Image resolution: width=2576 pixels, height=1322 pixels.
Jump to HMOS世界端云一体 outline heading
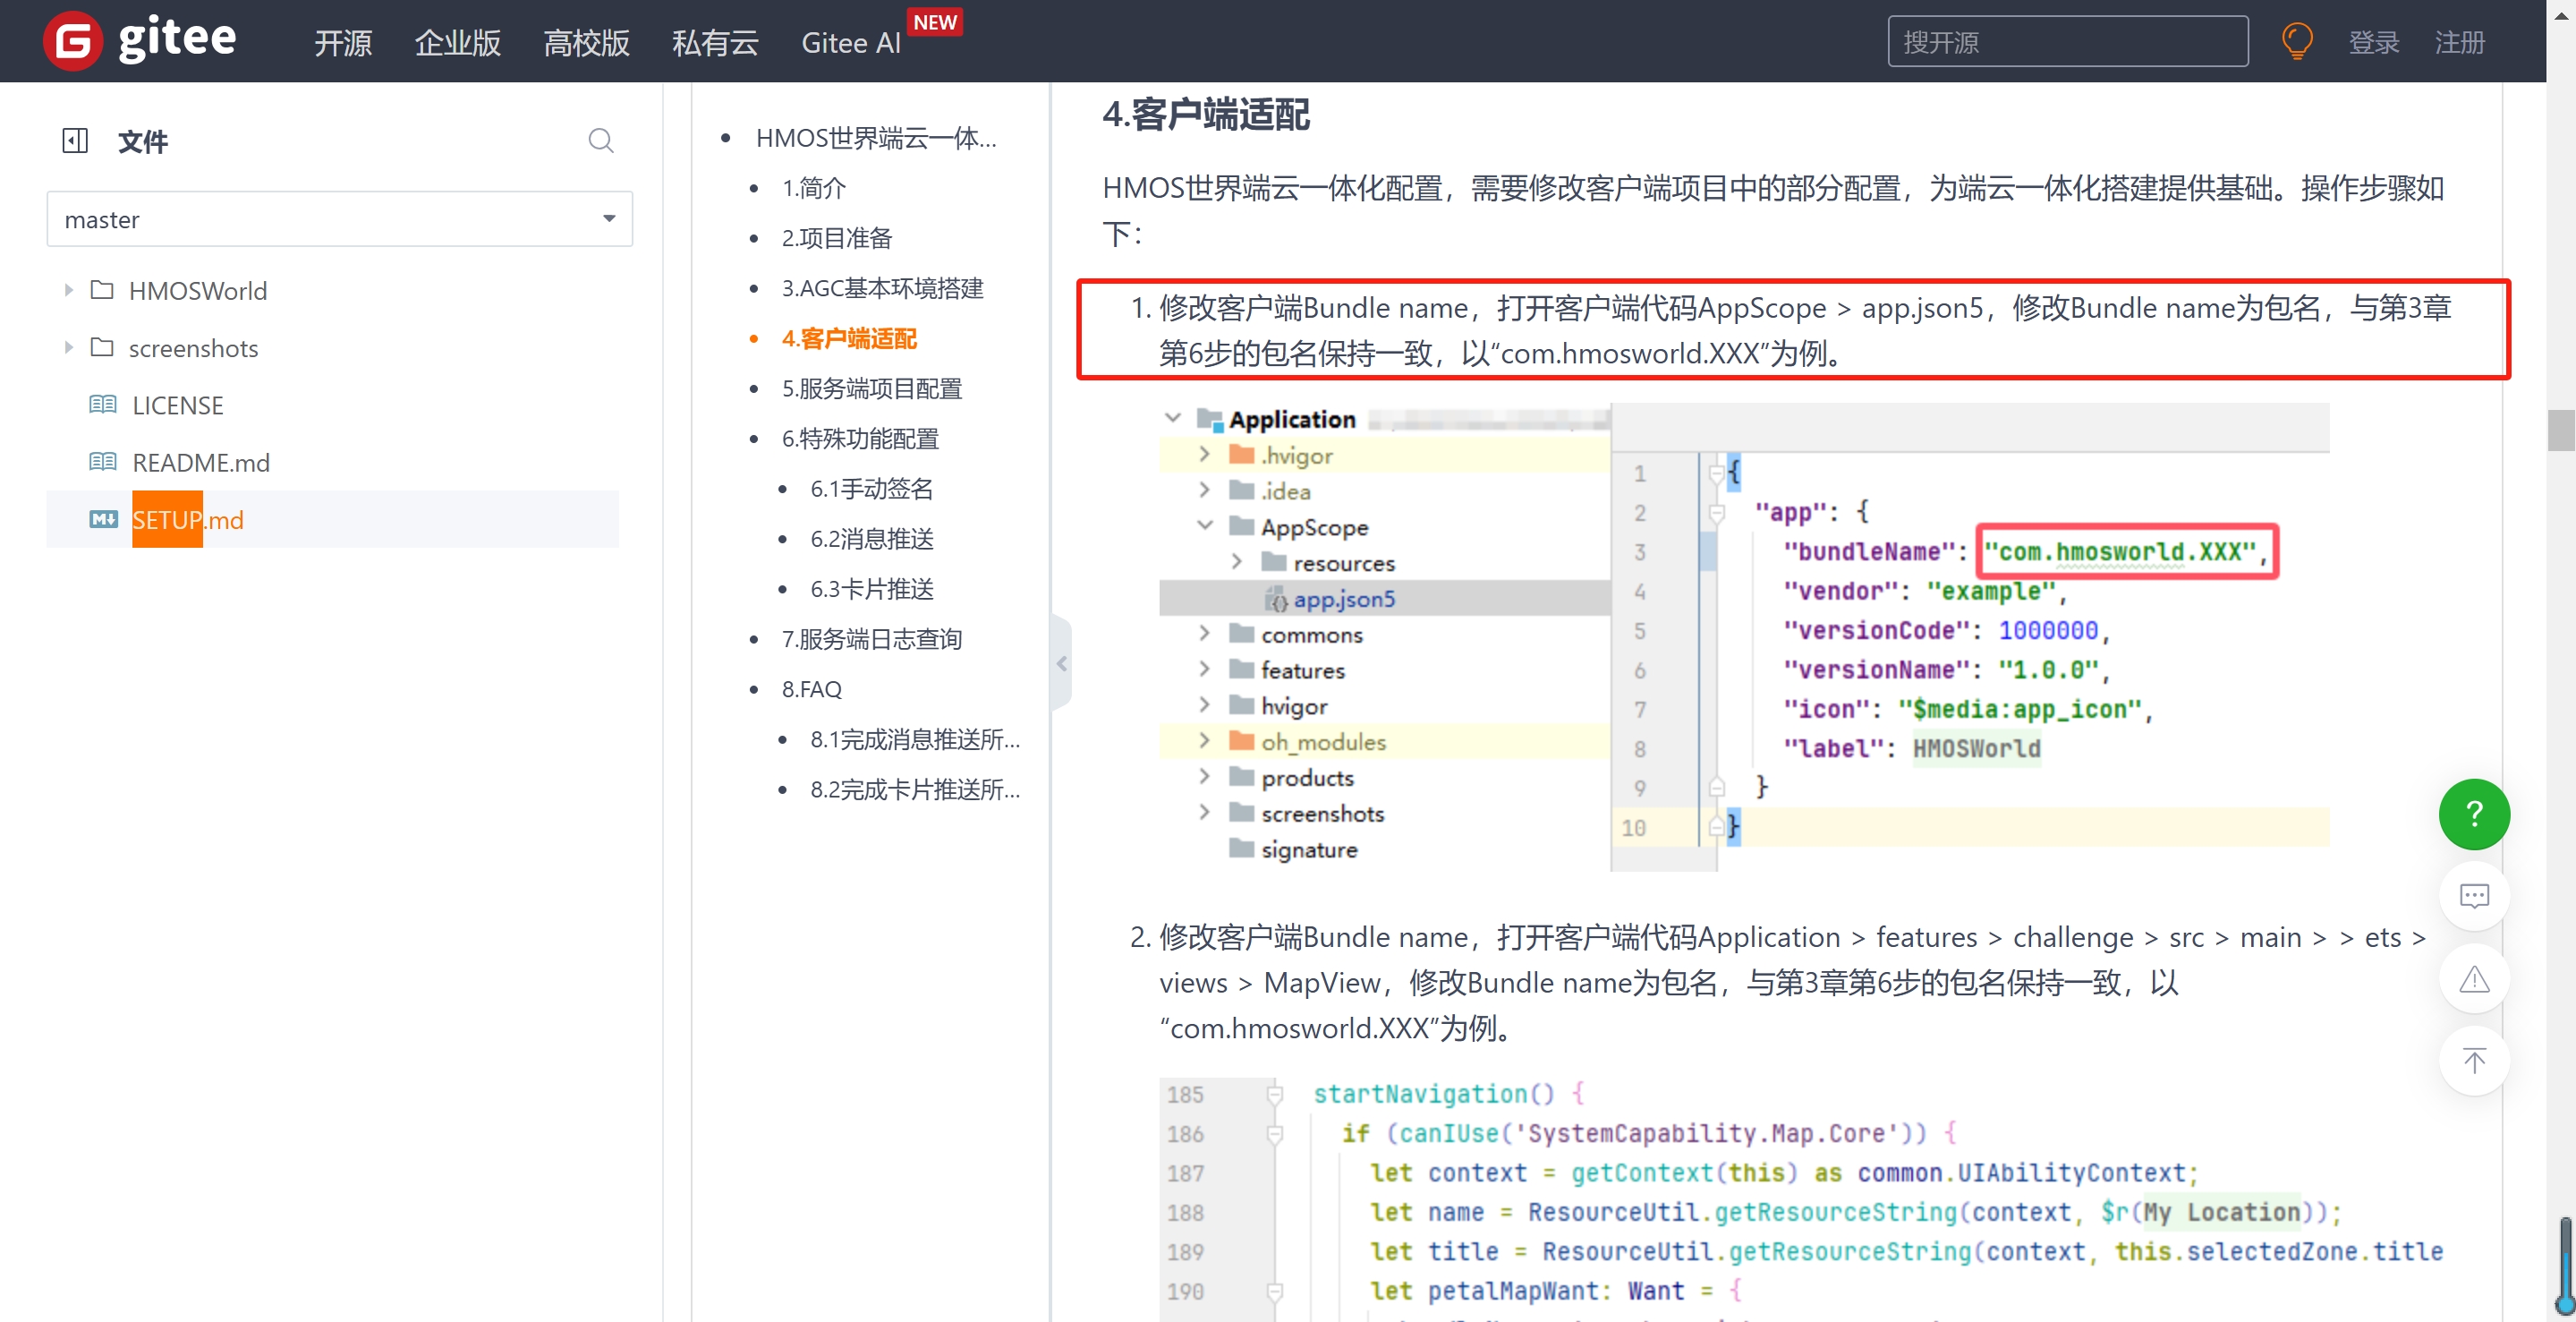(x=876, y=138)
